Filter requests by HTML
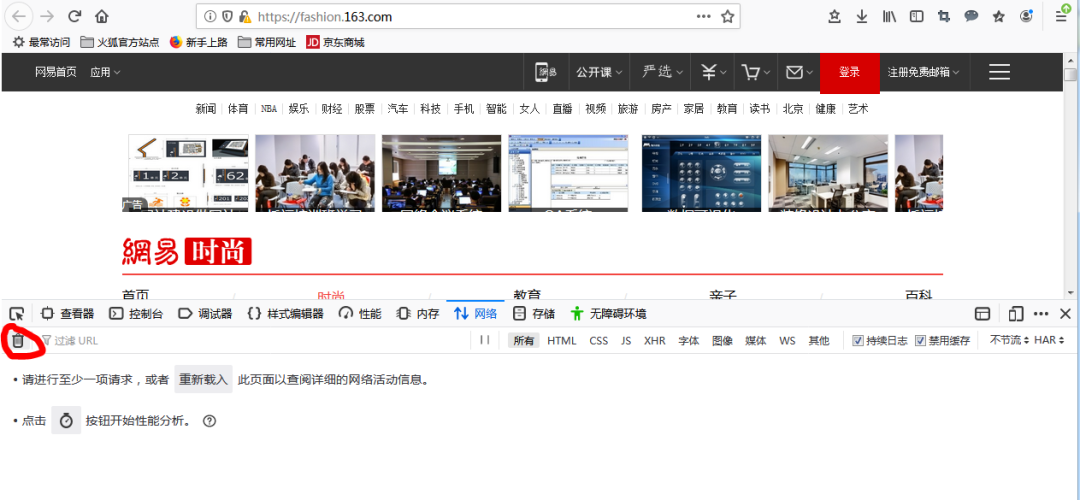Screen dimensions: 1080x500 click(561, 340)
